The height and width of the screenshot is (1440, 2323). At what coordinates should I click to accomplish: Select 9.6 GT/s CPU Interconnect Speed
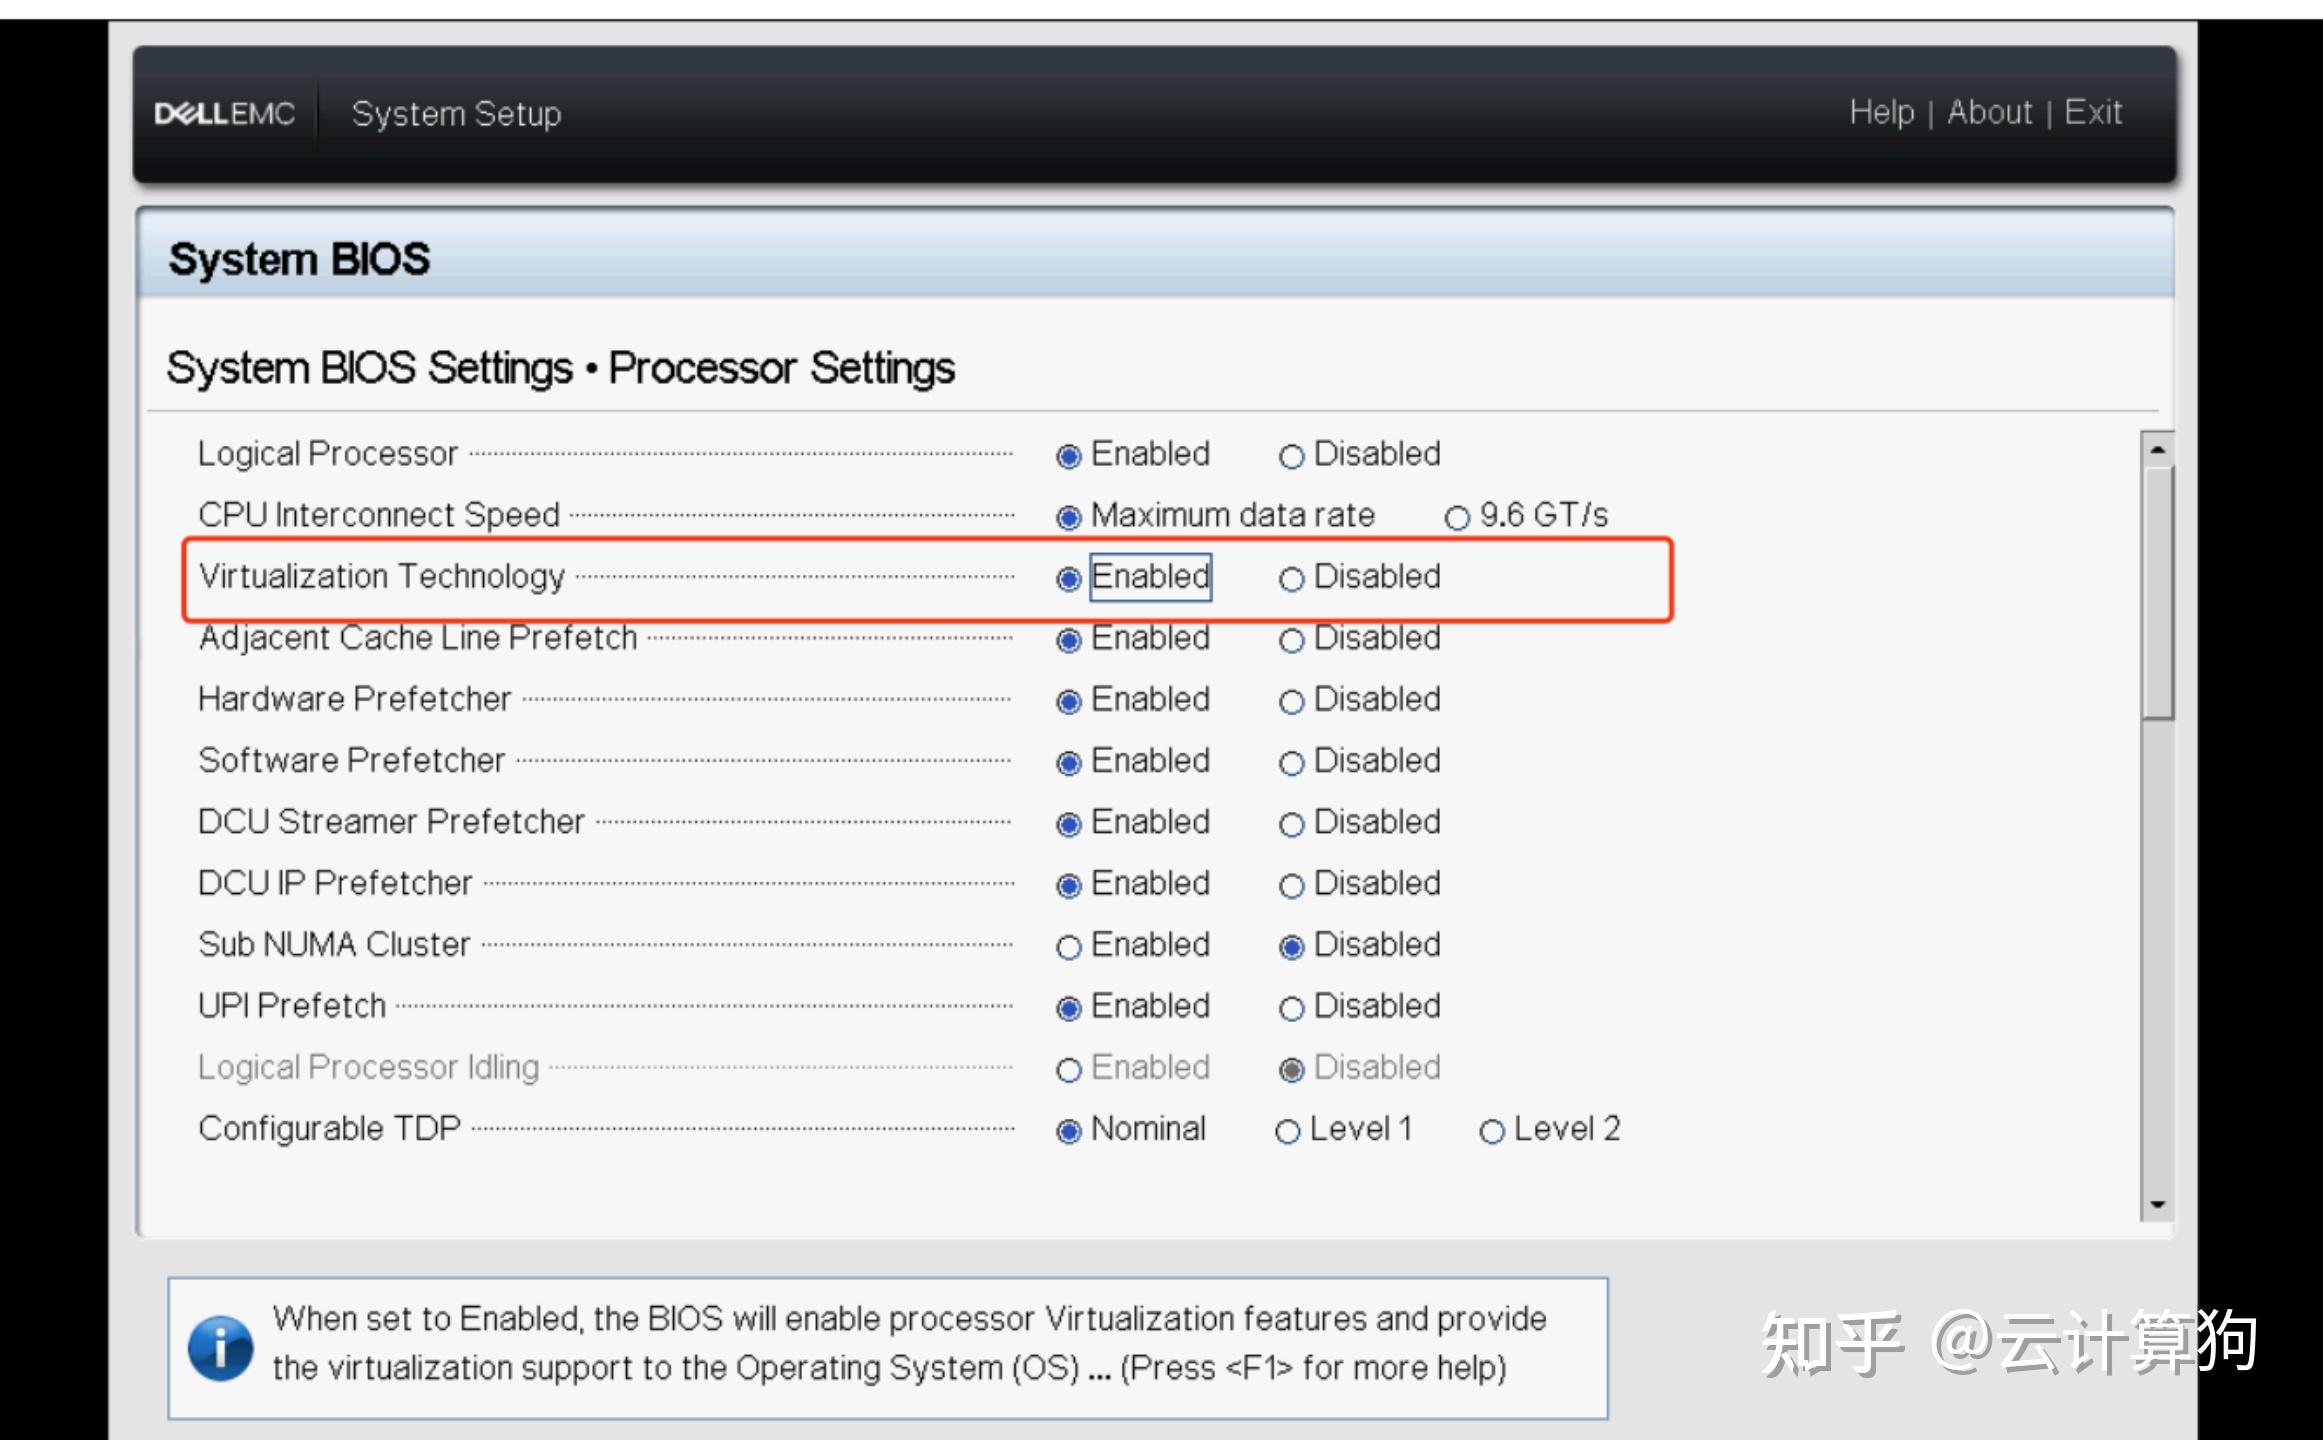coord(1457,518)
